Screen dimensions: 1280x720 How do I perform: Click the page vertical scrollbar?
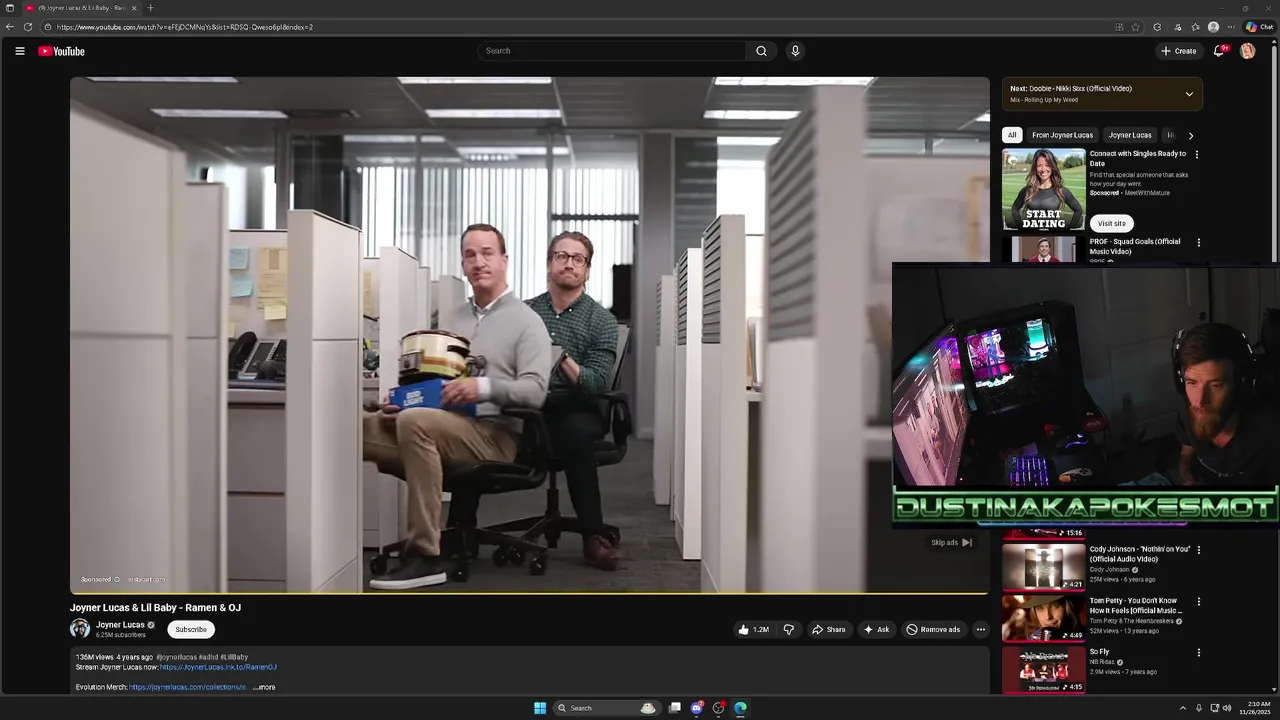pyautogui.click(x=1275, y=365)
